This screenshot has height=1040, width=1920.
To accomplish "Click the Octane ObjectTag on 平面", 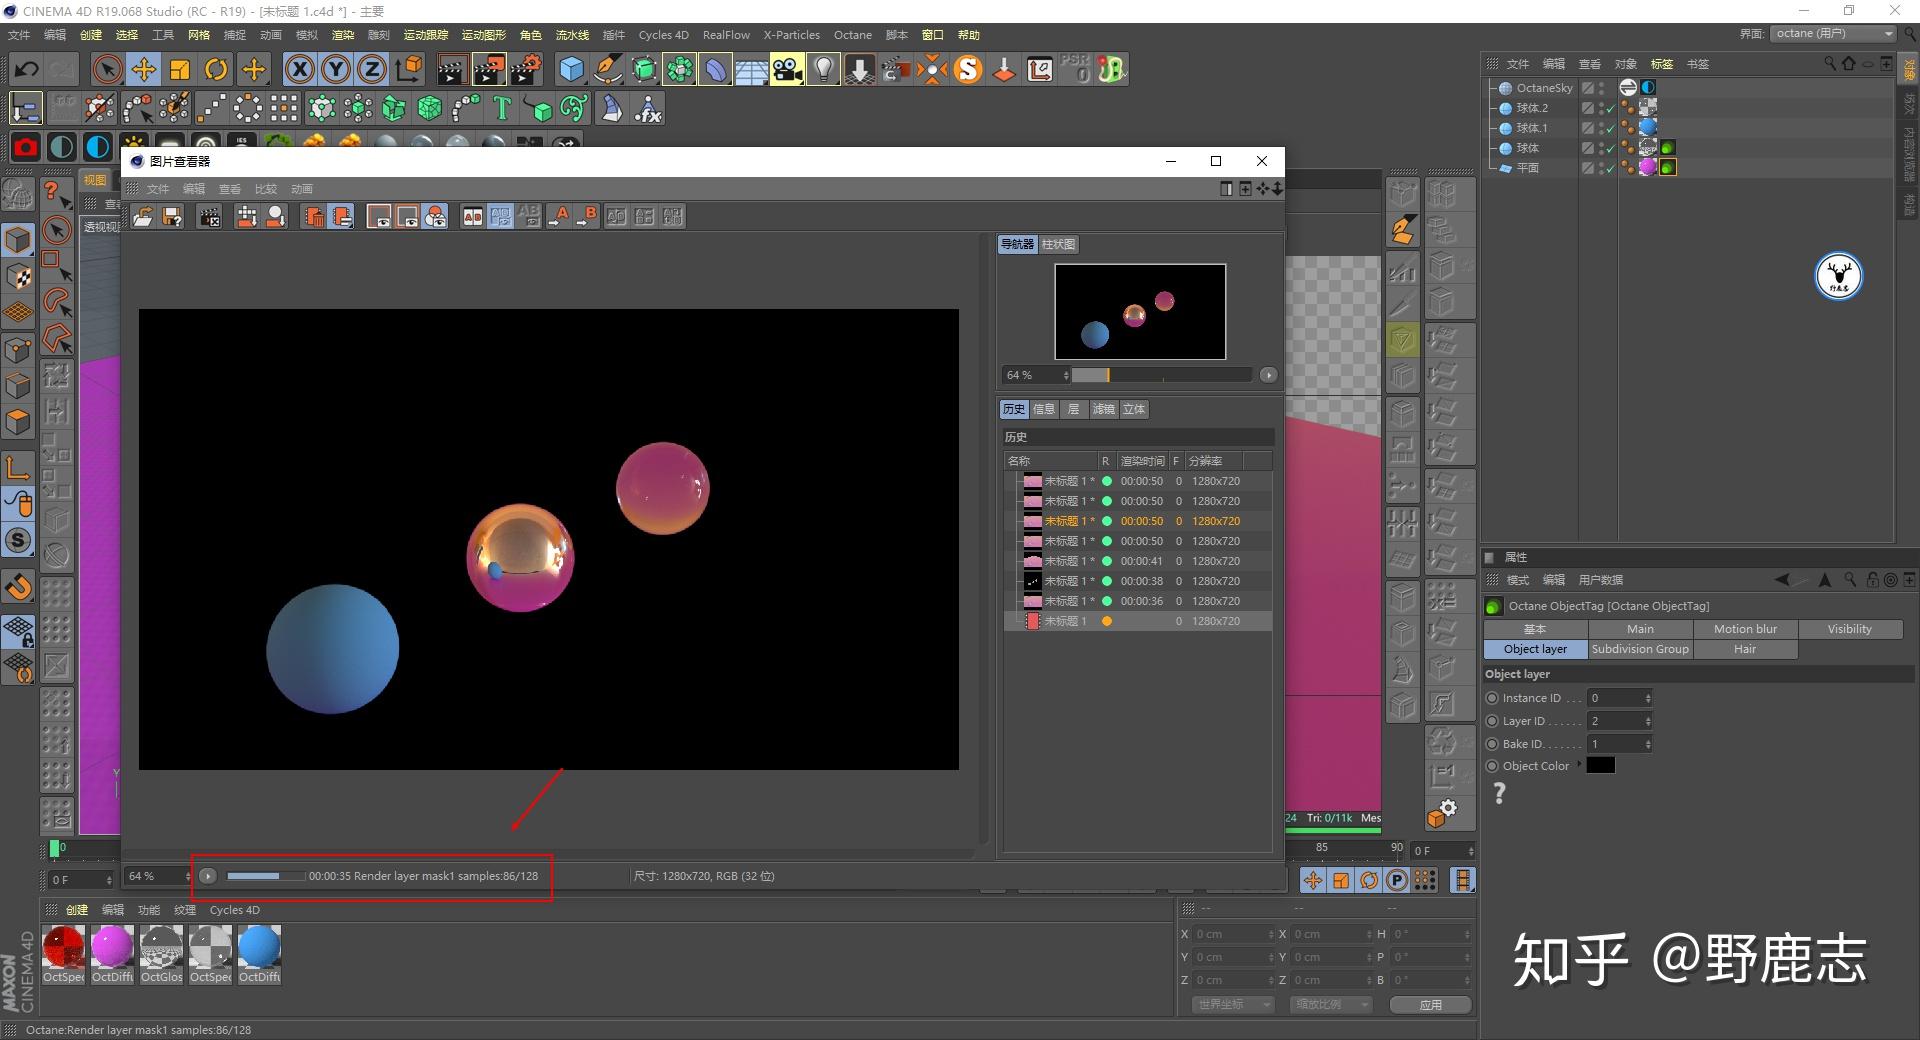I will click(x=1667, y=168).
